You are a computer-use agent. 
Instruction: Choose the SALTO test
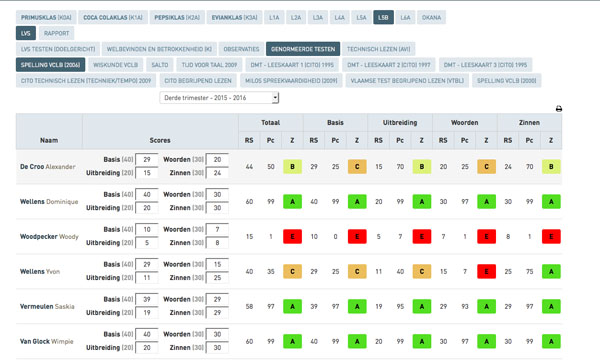coord(160,65)
